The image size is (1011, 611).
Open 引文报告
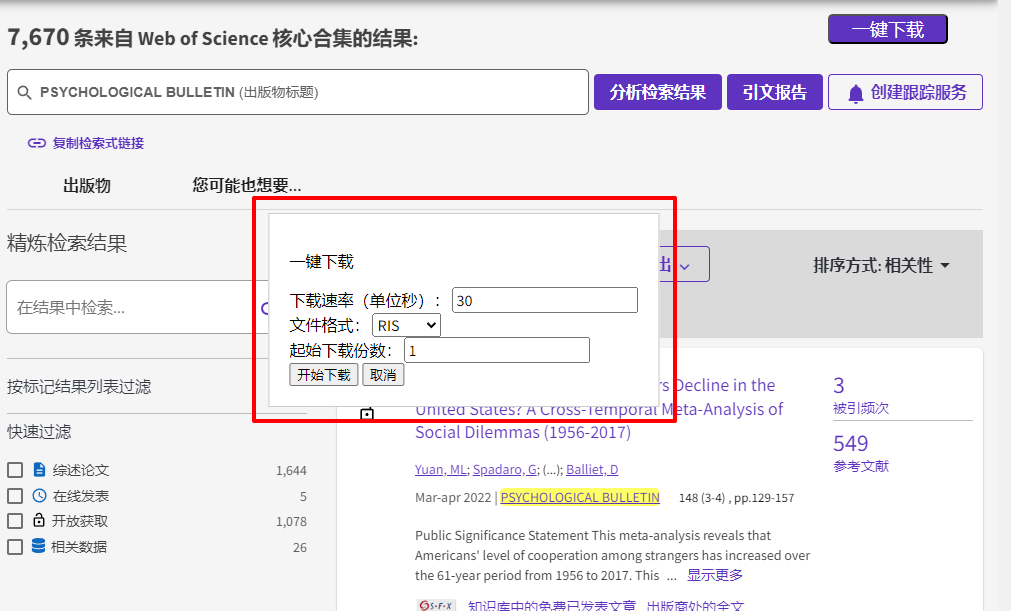tap(774, 92)
